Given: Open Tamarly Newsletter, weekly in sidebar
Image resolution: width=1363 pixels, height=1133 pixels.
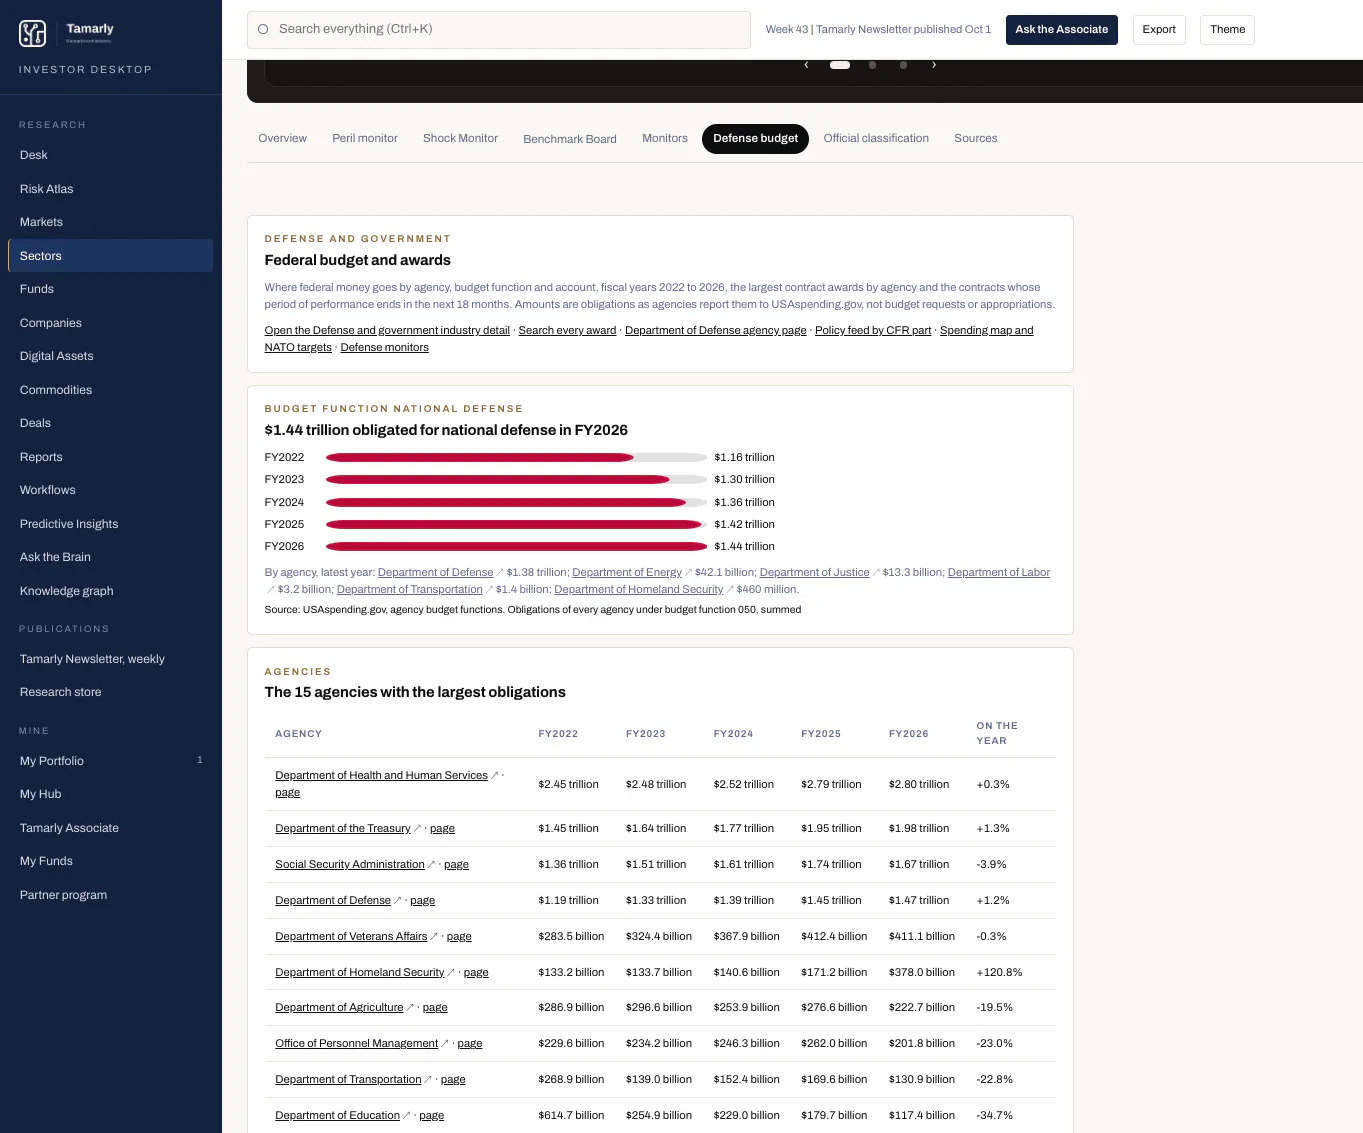Looking at the screenshot, I should click(x=111, y=659).
